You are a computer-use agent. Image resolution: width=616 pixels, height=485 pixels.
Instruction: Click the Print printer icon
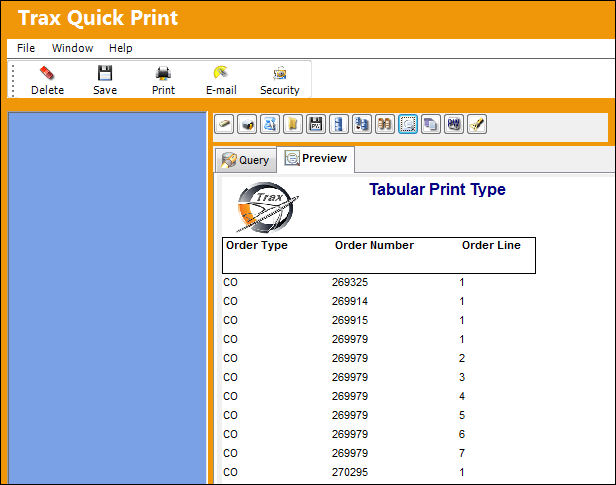point(163,73)
